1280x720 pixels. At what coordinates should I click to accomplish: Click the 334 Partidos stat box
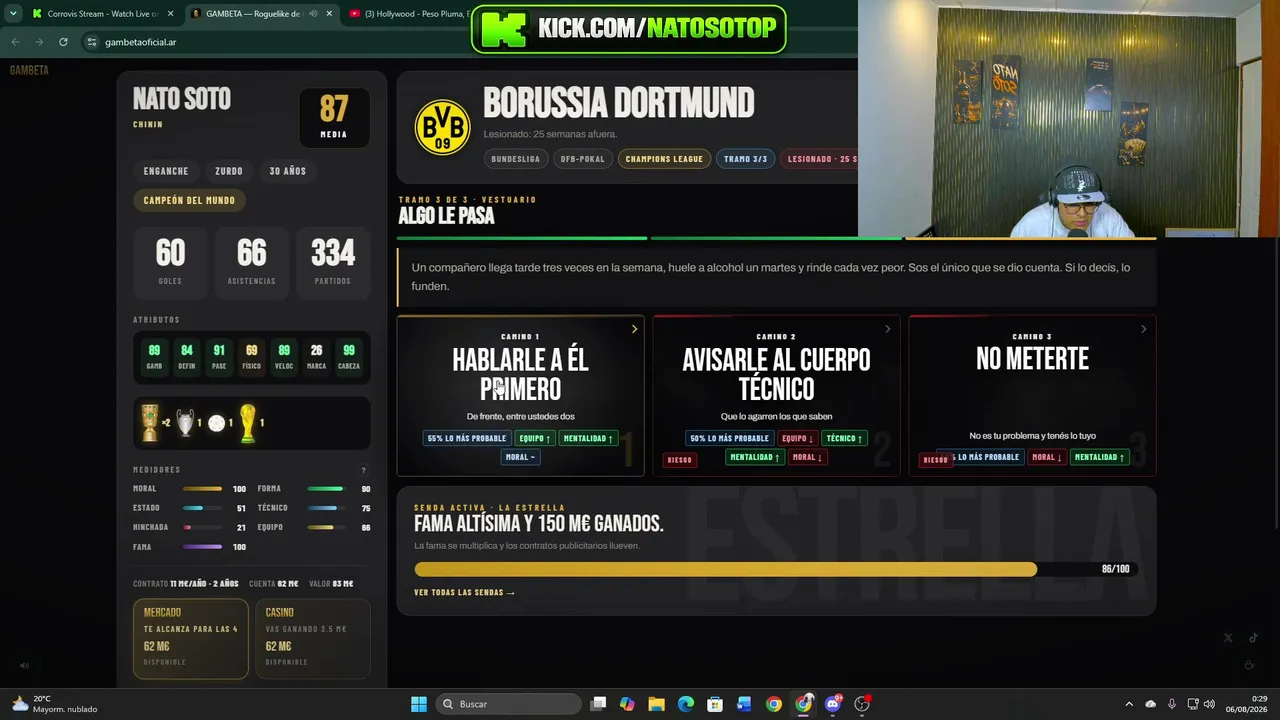coord(333,262)
